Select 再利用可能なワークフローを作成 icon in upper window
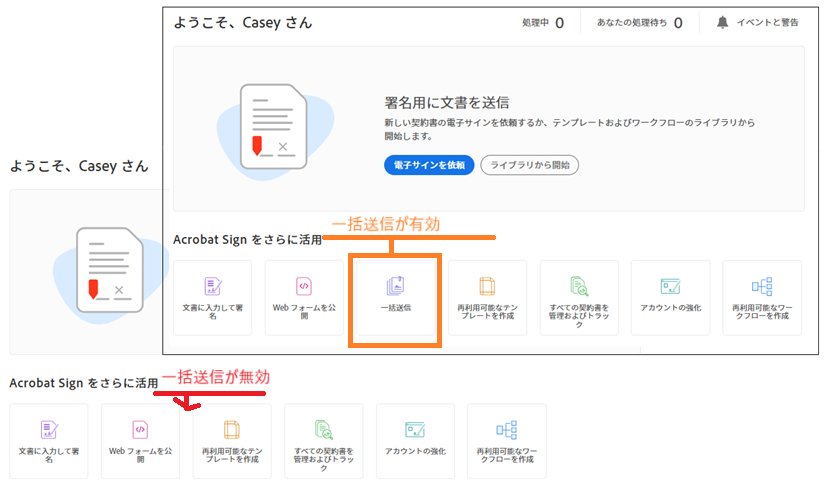This screenshot has height=486, width=829. pos(762,286)
